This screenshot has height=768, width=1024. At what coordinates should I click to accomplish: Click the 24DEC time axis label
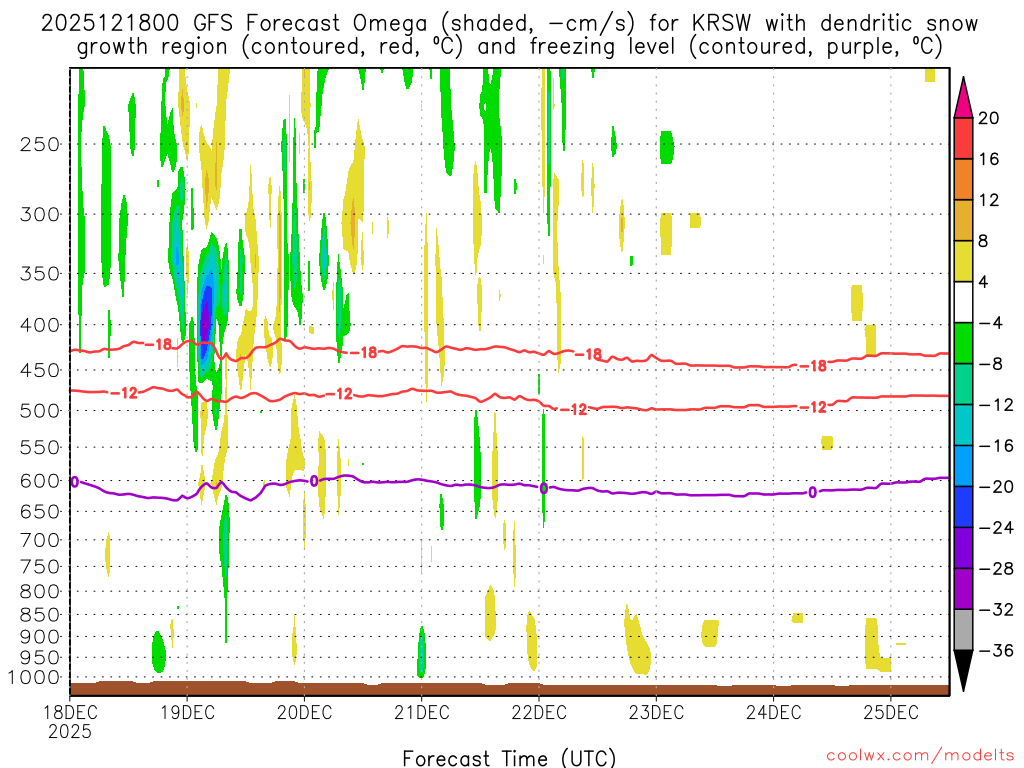(774, 712)
